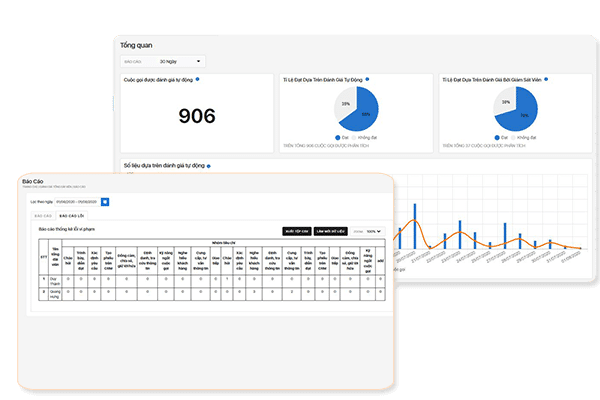The width and height of the screenshot is (600, 400).
Task: Click 'TRÊN TỔNG 906 CUỘC GỌI ĐƯỢC PHÂN TÍCH' caption
Action: click(x=326, y=146)
